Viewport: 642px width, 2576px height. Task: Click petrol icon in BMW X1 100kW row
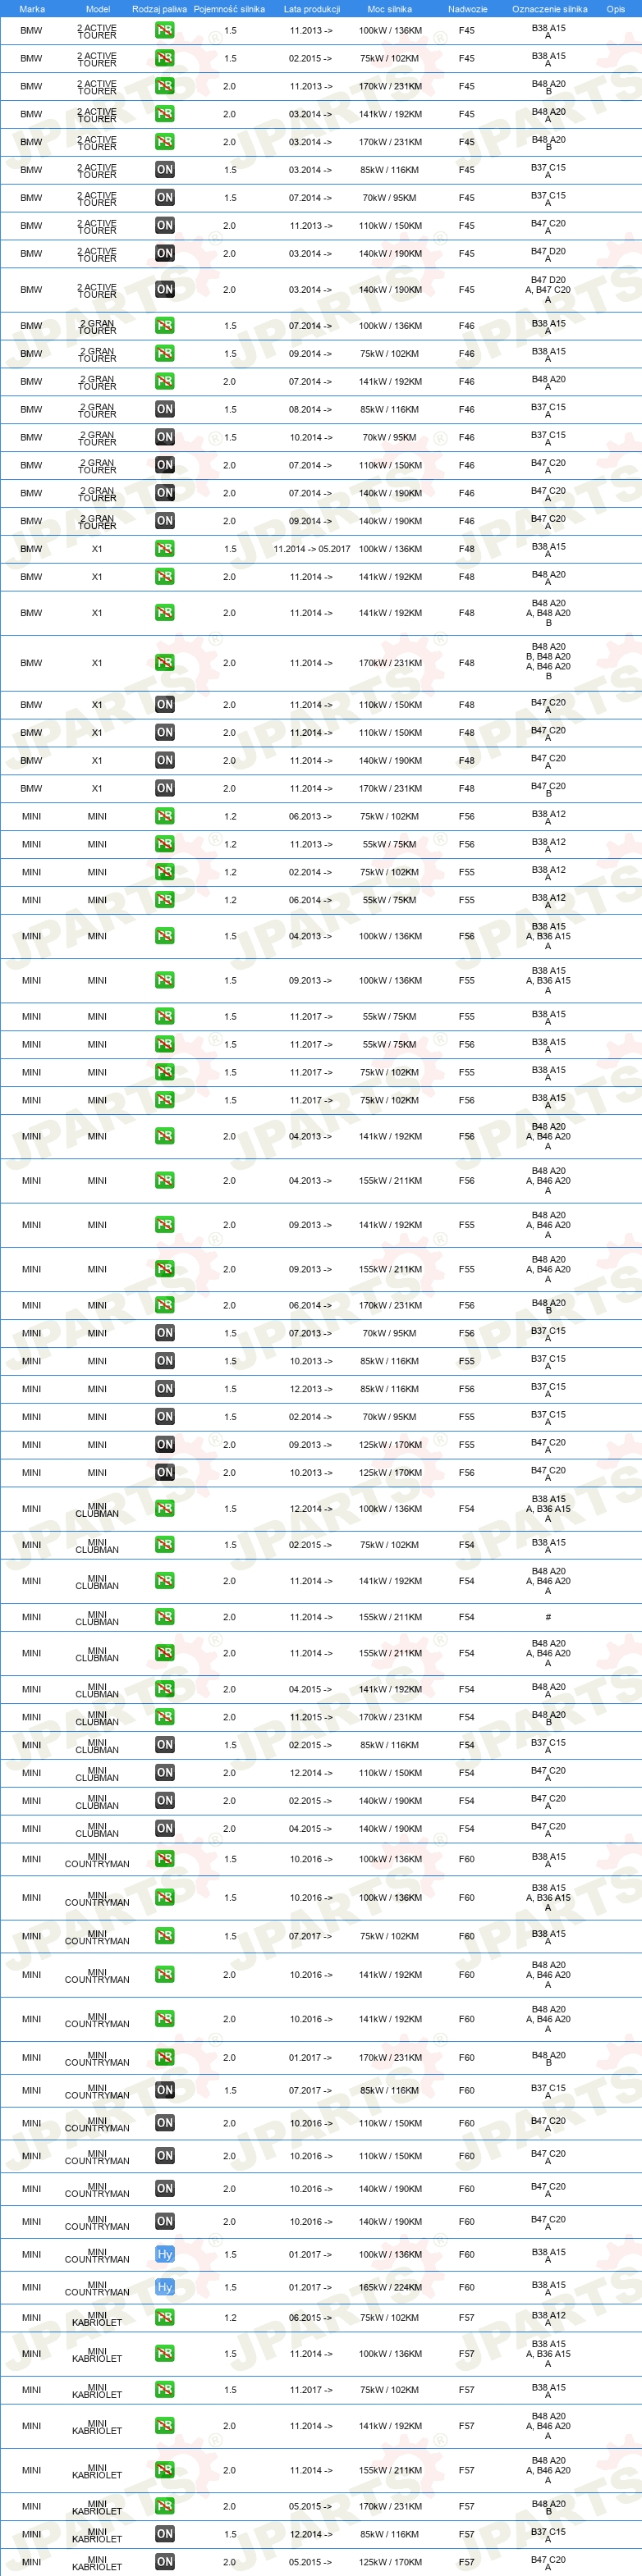[x=165, y=549]
